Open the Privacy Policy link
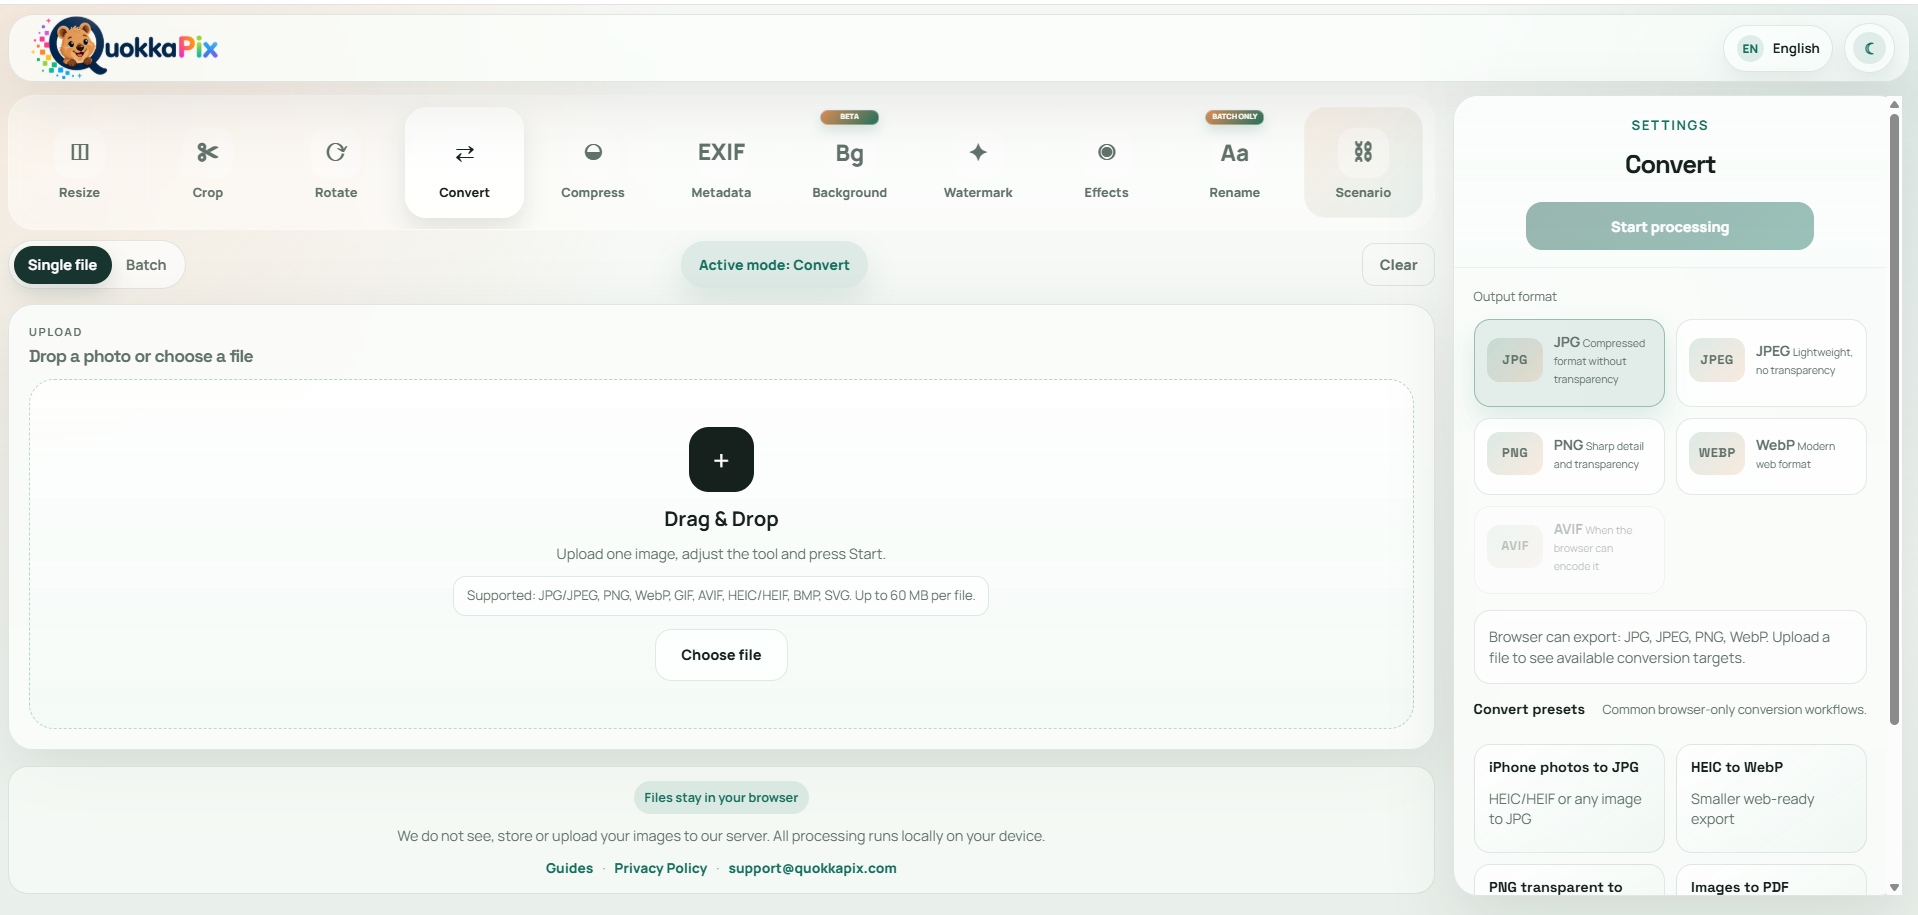1918x915 pixels. [x=660, y=868]
